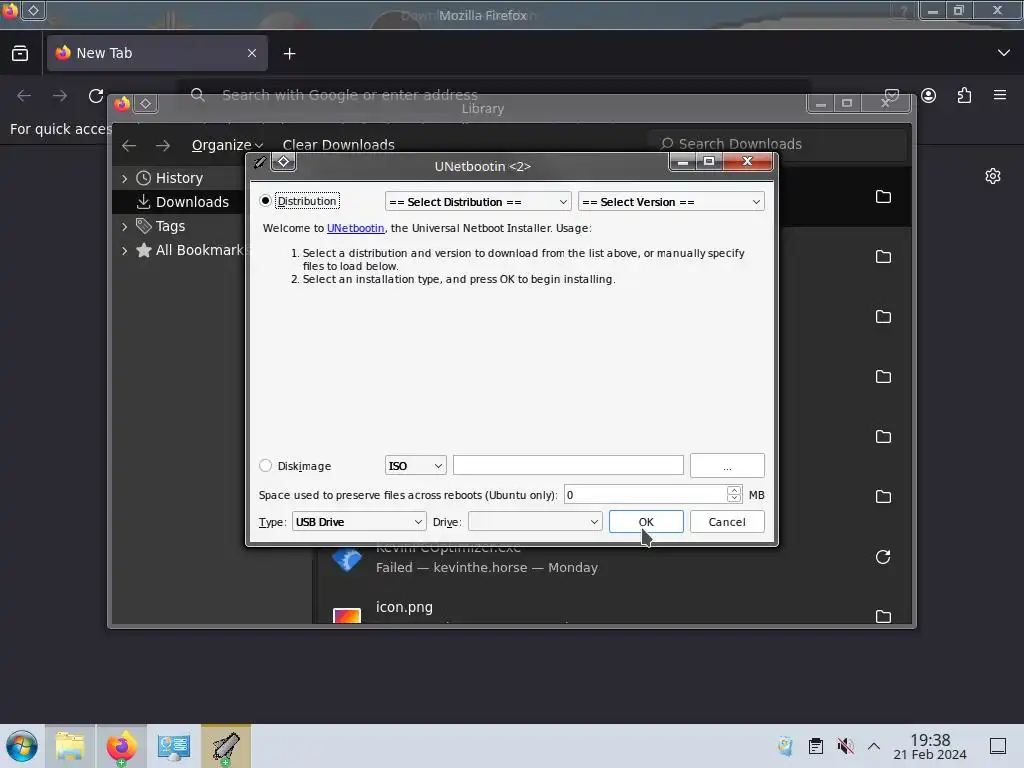Click the OK button in UNetbootin
This screenshot has width=1024, height=768.
coord(646,522)
